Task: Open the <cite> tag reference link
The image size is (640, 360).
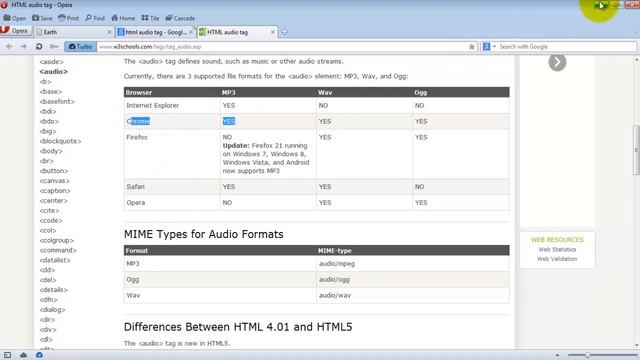Action: [49, 210]
